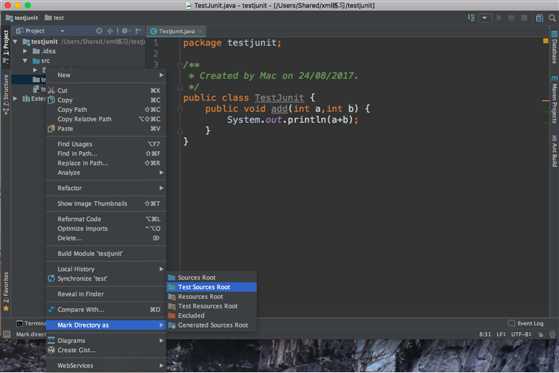This screenshot has width=559, height=373.
Task: Mark directory as Excluded
Action: tap(212, 316)
